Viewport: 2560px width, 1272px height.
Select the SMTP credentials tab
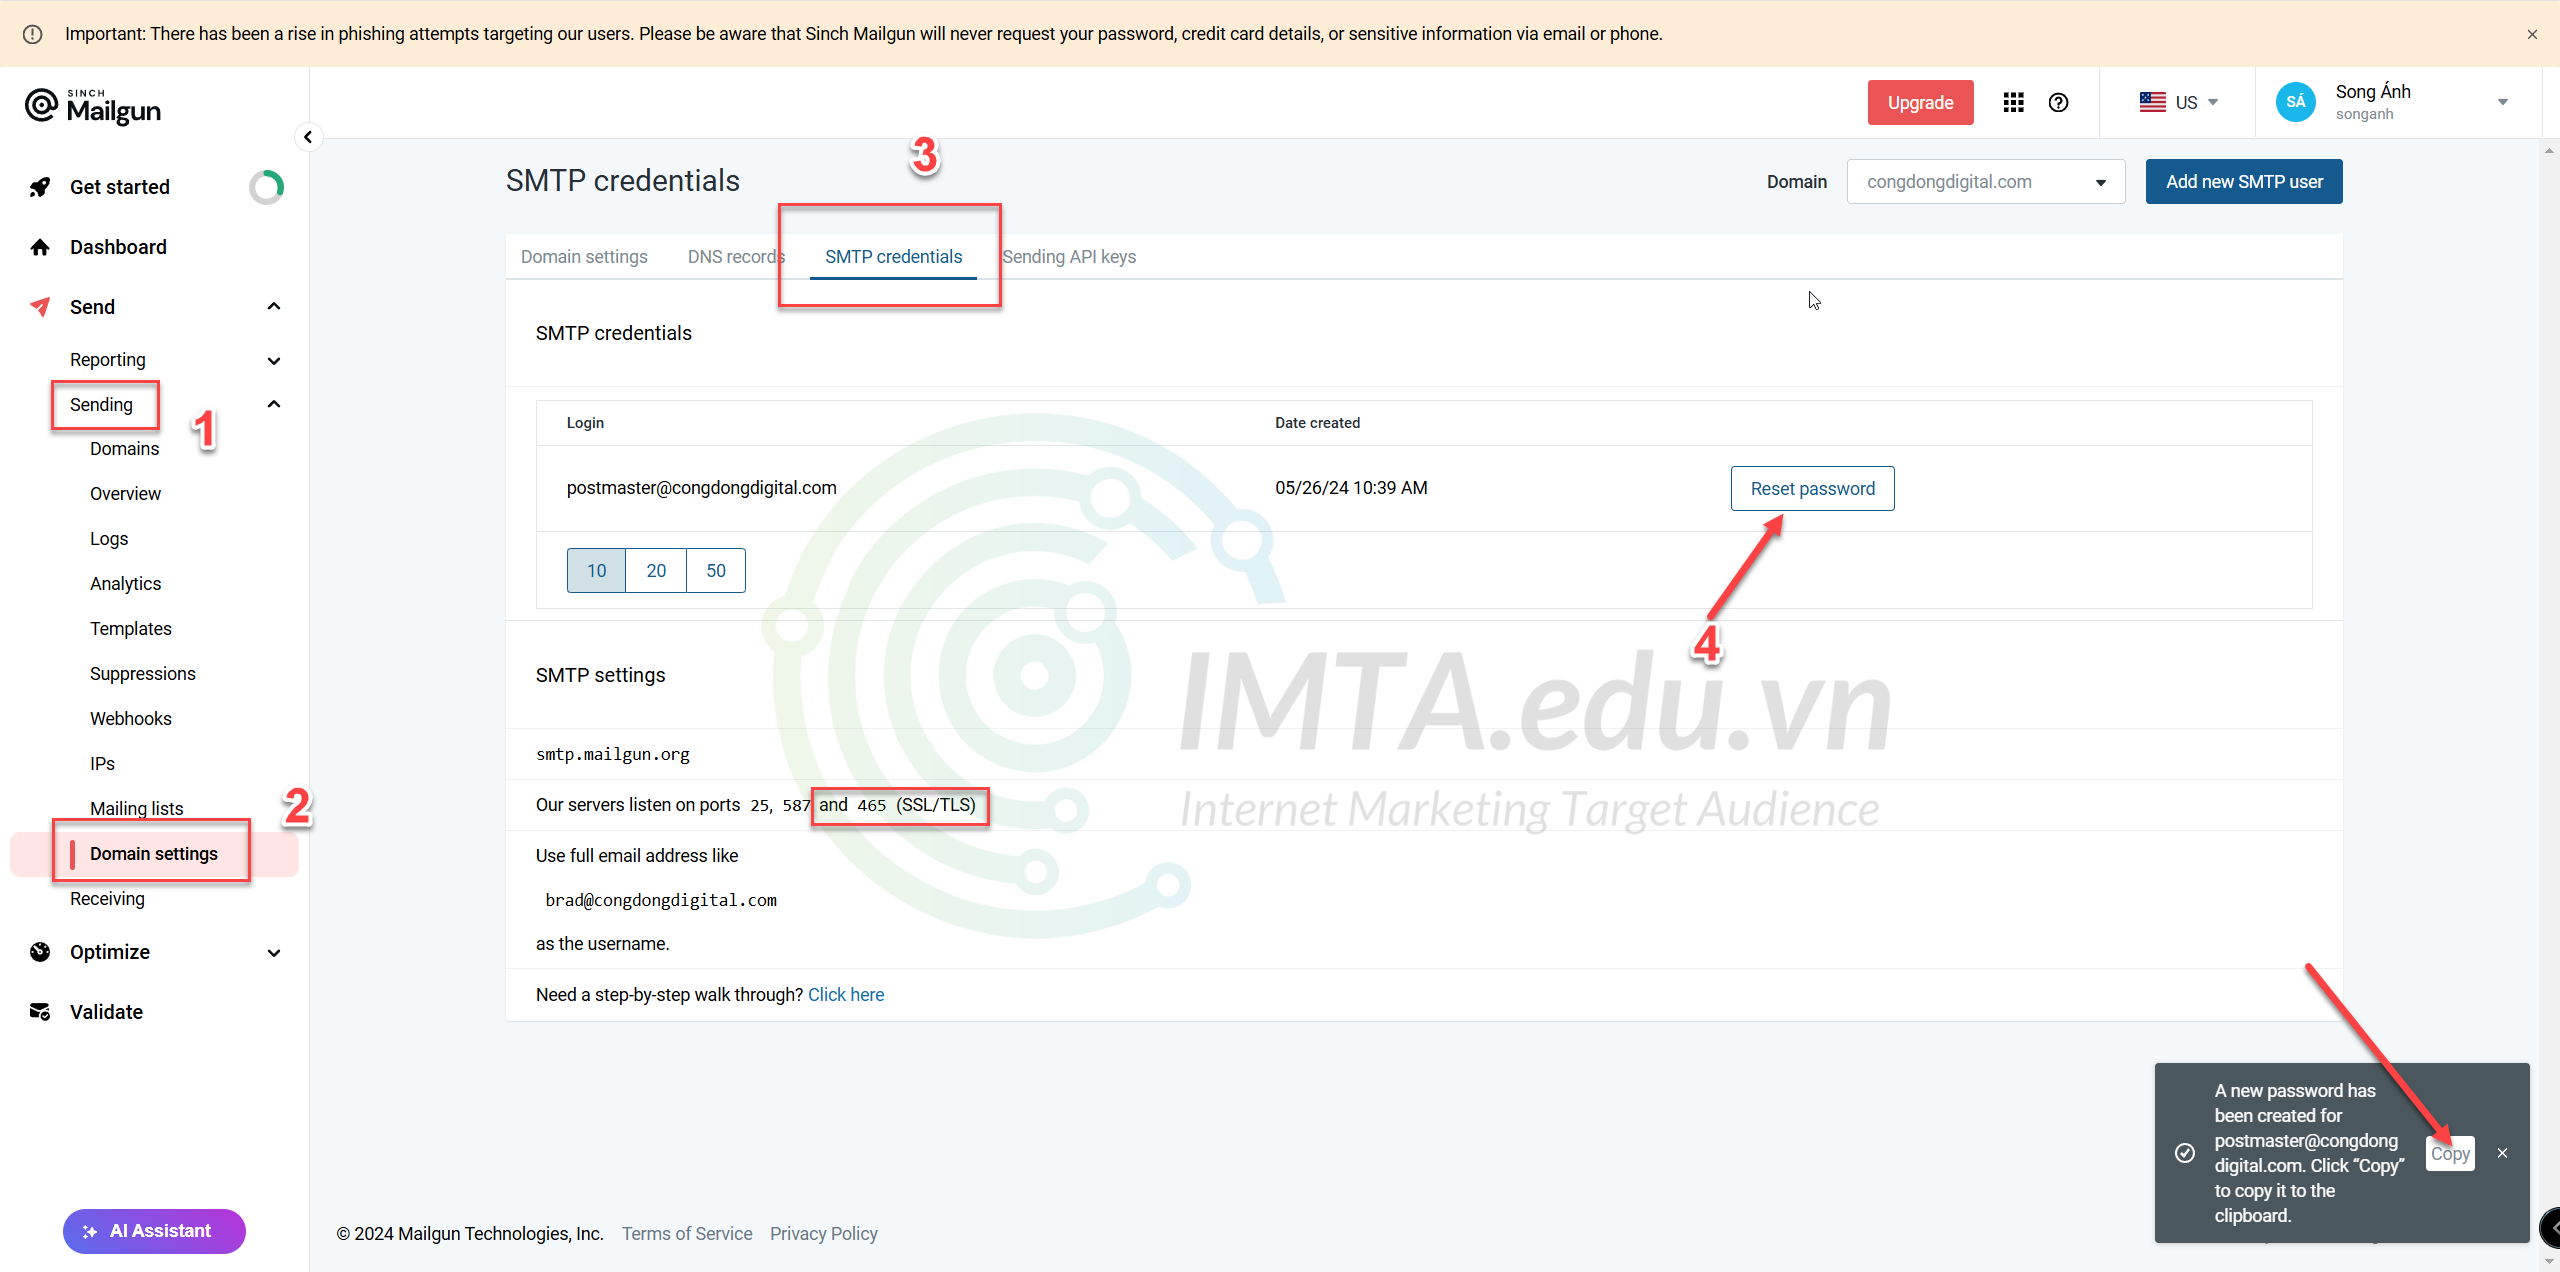[x=893, y=257]
